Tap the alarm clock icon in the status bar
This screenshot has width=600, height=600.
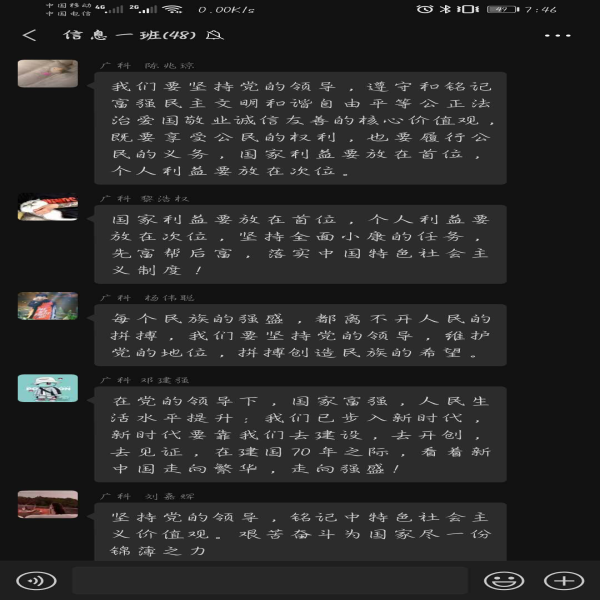(x=424, y=9)
